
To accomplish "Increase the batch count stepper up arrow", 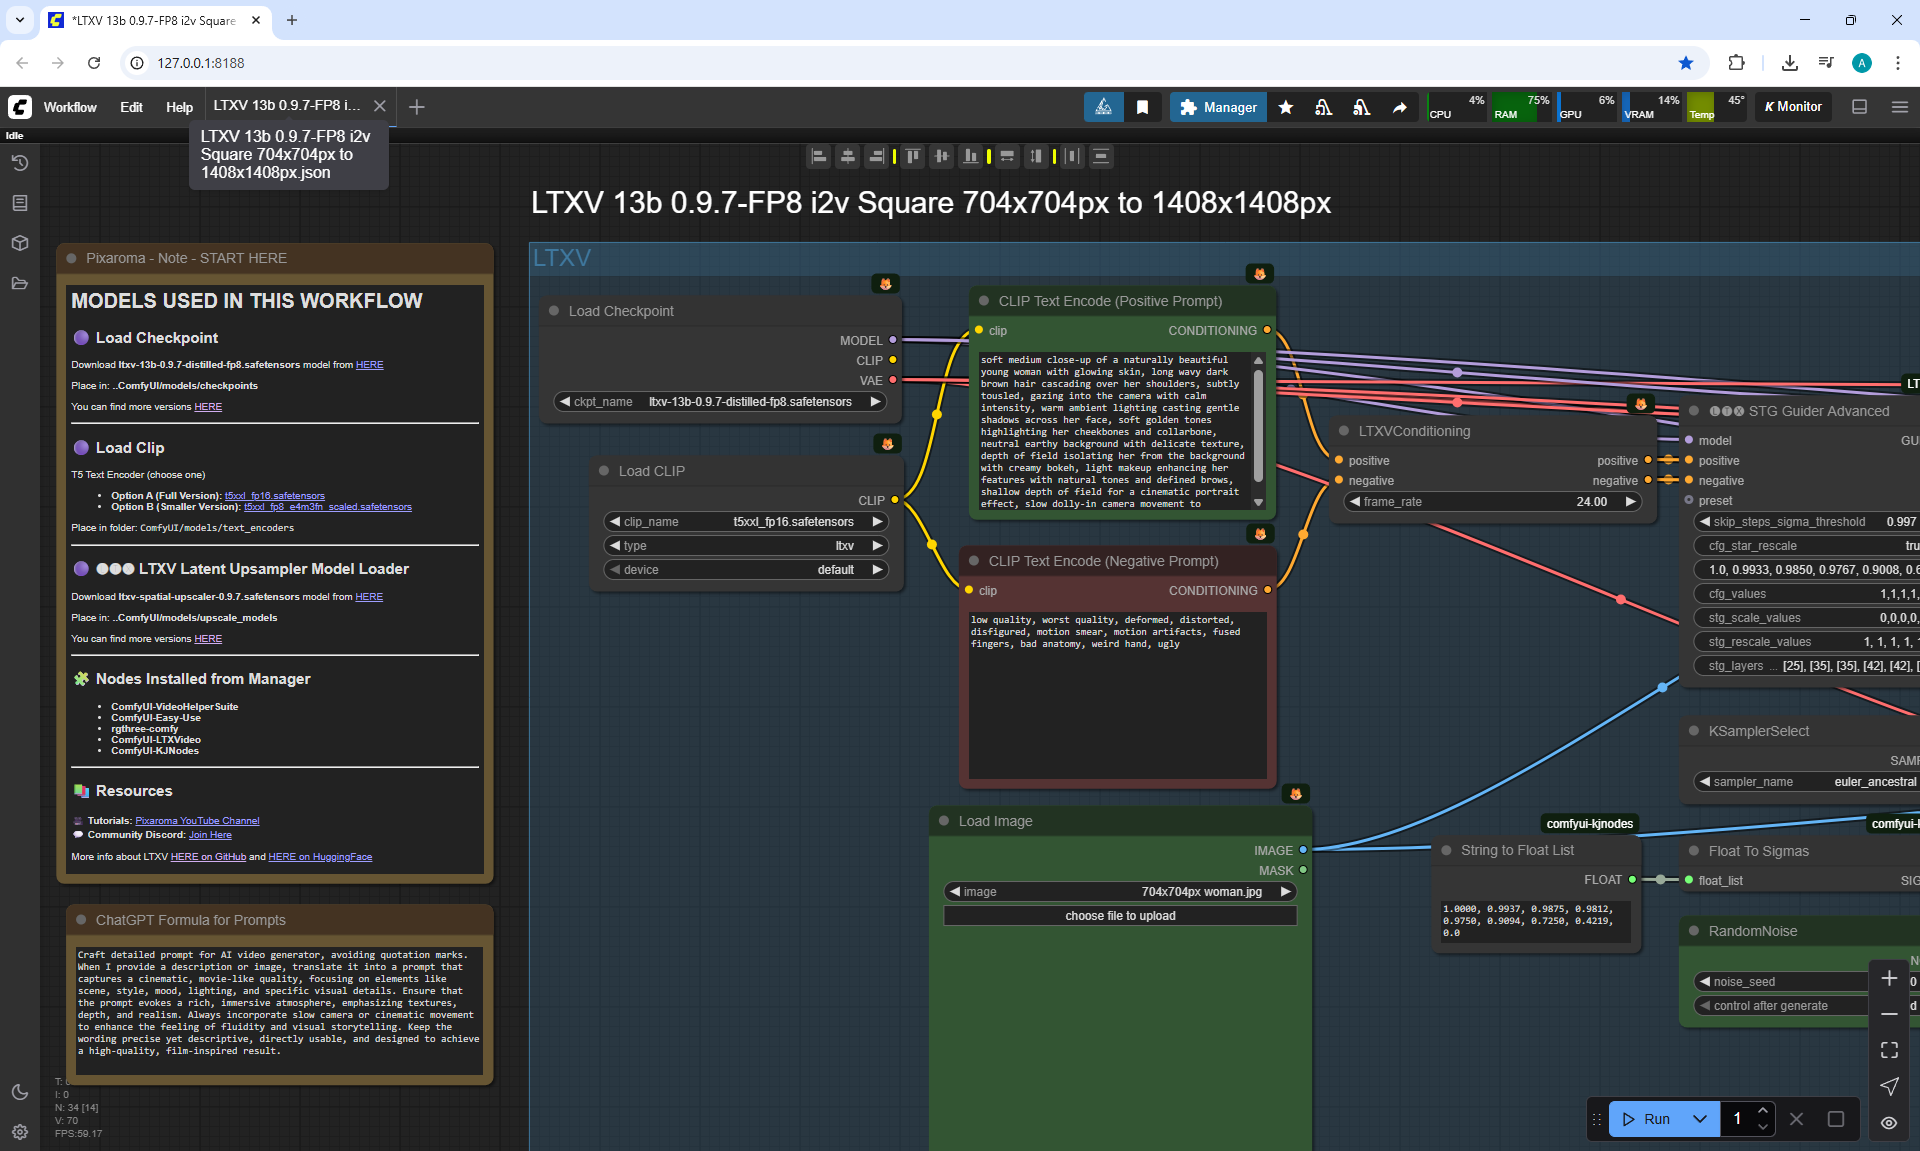I will tap(1763, 1111).
